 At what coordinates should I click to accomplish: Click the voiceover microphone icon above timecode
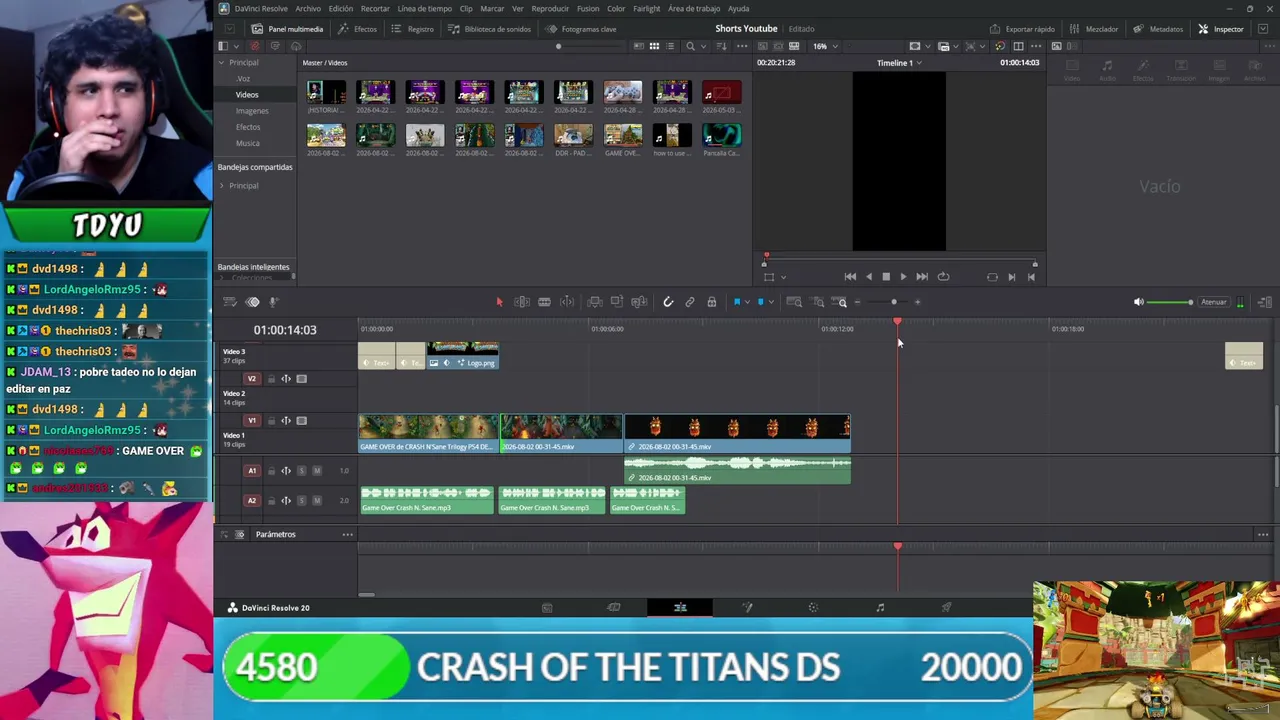tap(273, 302)
